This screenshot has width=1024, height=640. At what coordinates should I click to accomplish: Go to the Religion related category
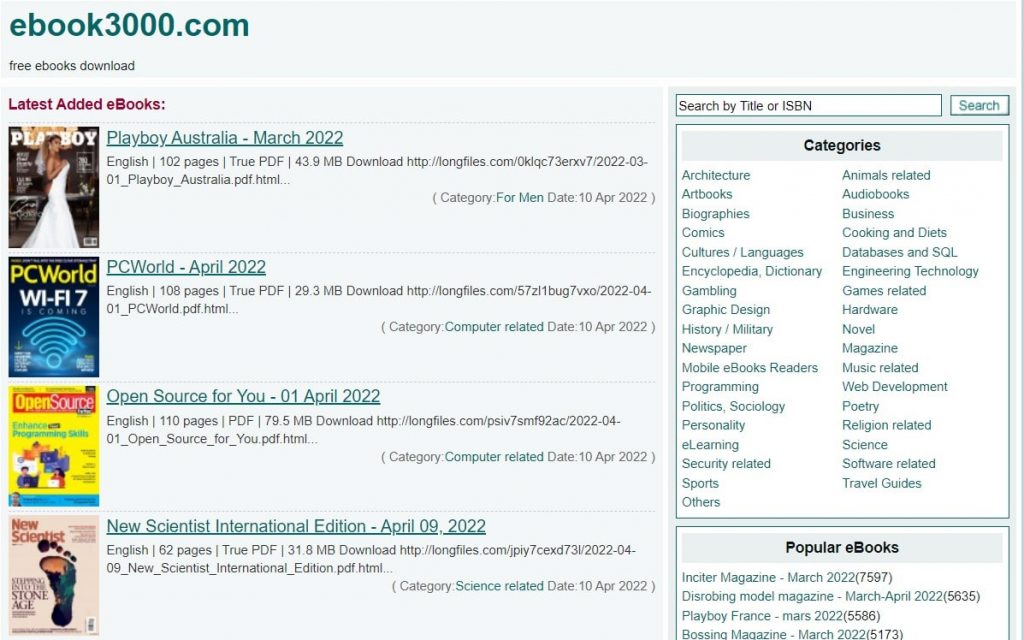886,425
